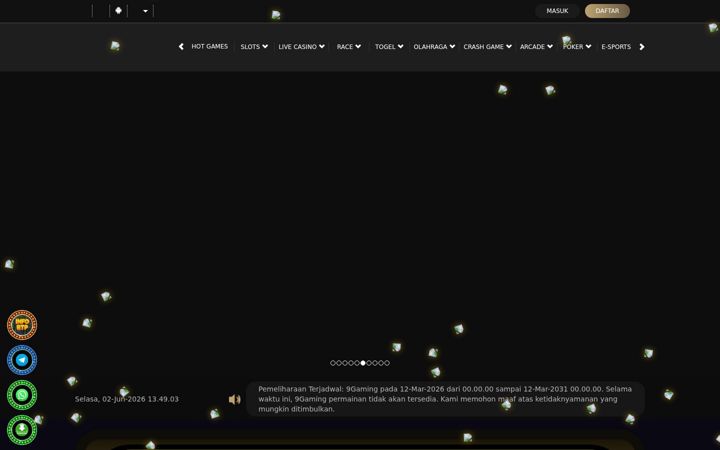The height and width of the screenshot is (450, 720).
Task: Tap the green download app icon
Action: (22, 430)
